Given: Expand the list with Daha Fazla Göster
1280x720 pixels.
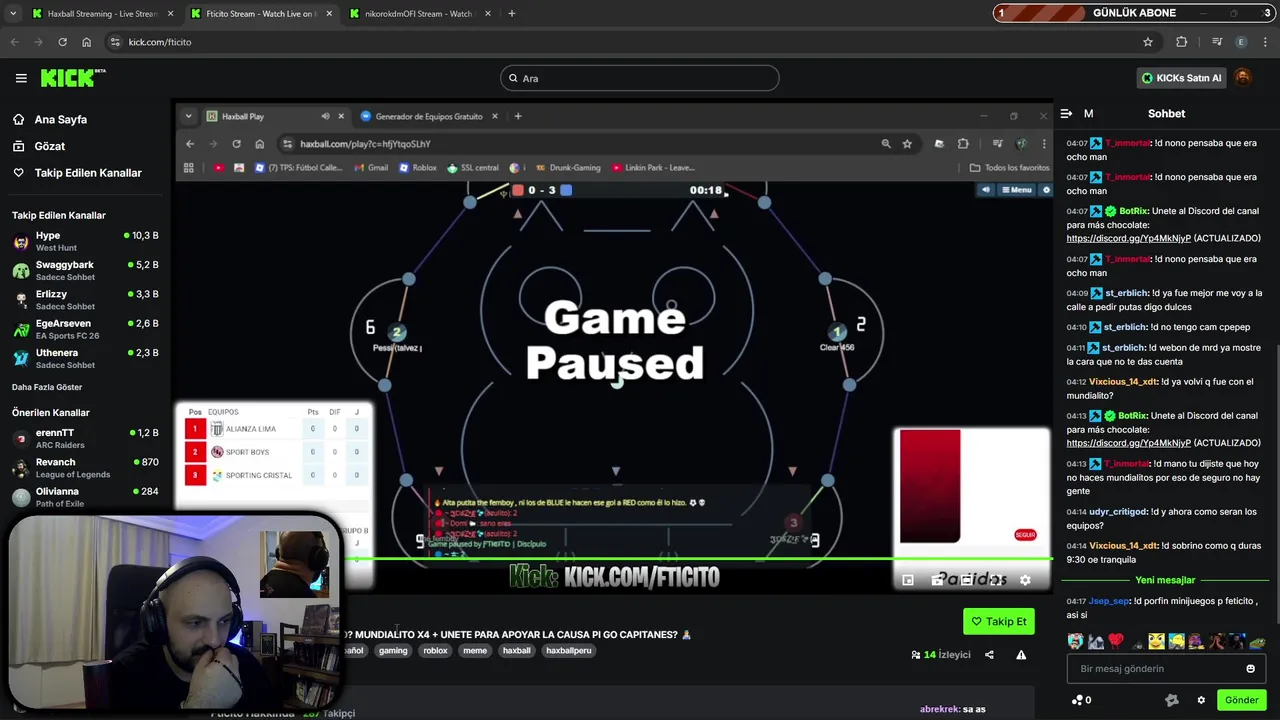Looking at the screenshot, I should tap(47, 387).
